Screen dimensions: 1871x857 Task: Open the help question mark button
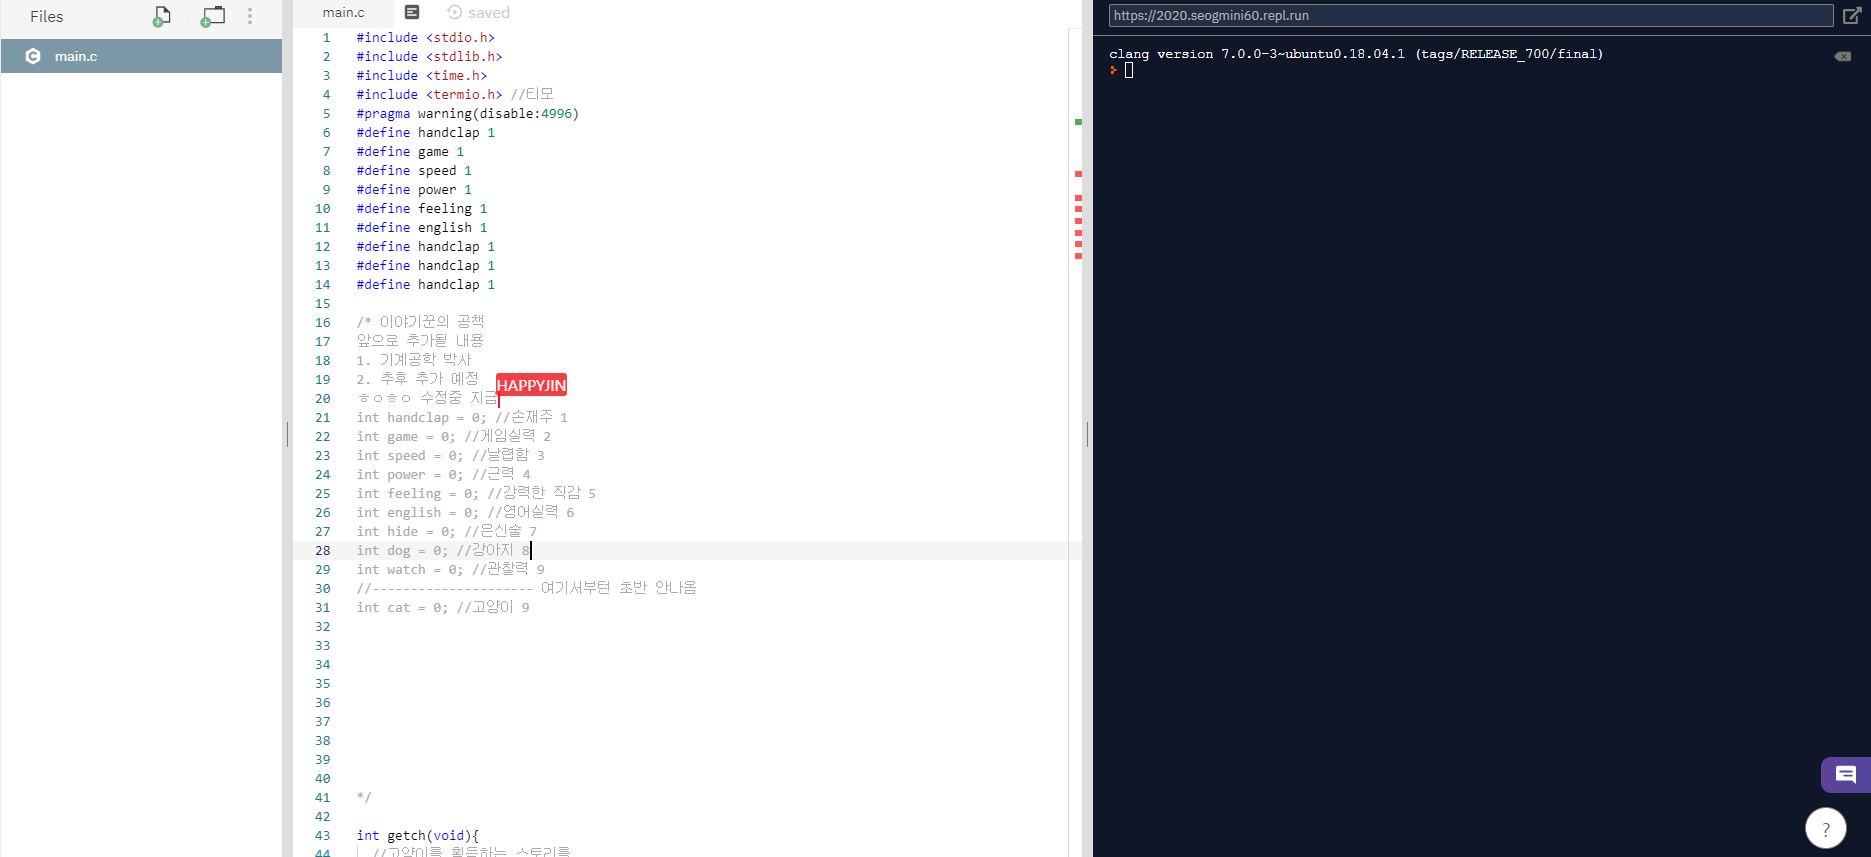(1825, 828)
